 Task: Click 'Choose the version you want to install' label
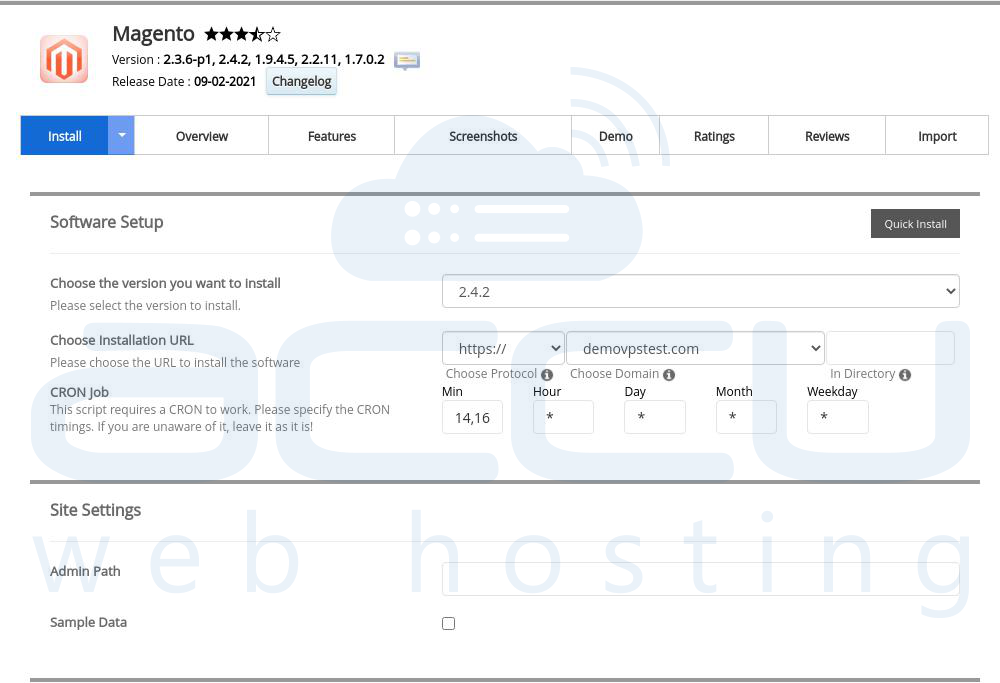(165, 283)
